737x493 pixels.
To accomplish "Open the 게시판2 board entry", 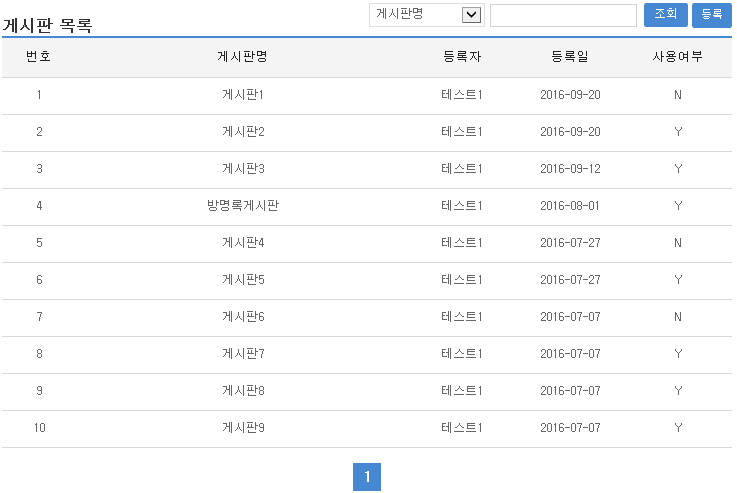I will (242, 132).
